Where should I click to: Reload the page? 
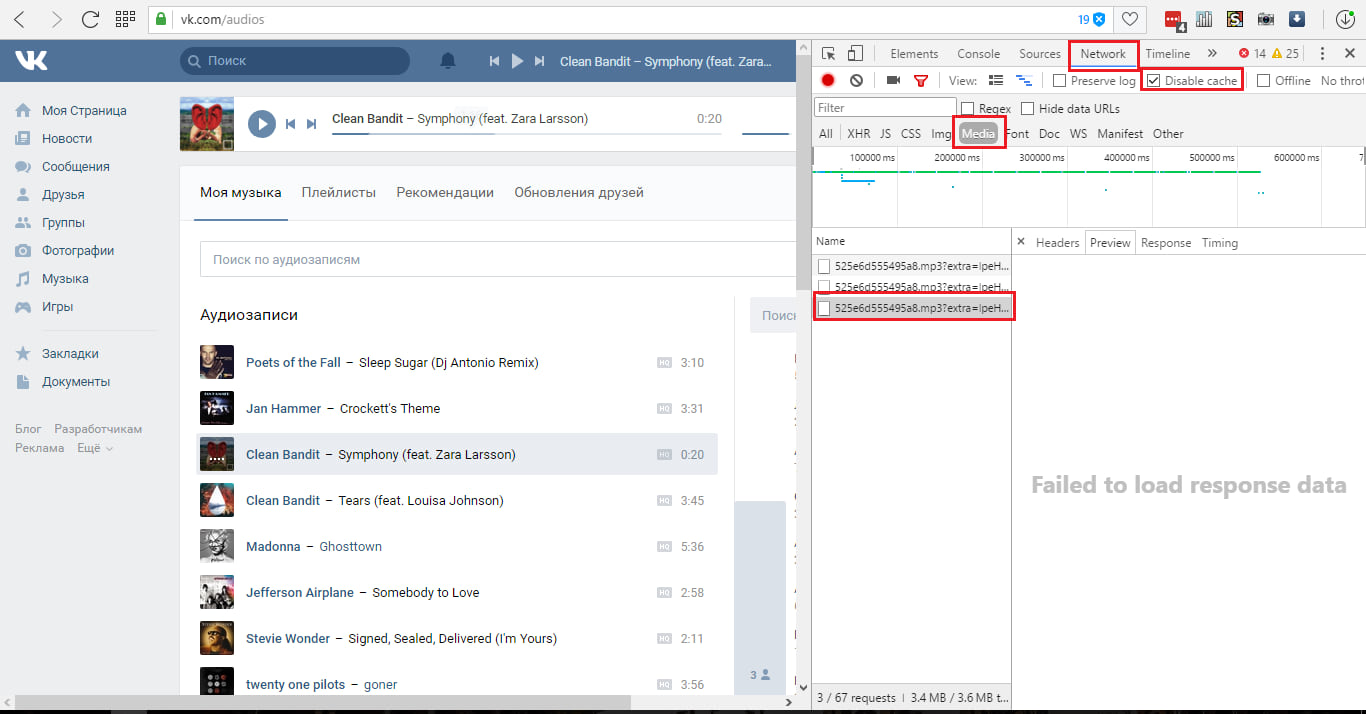click(x=90, y=19)
